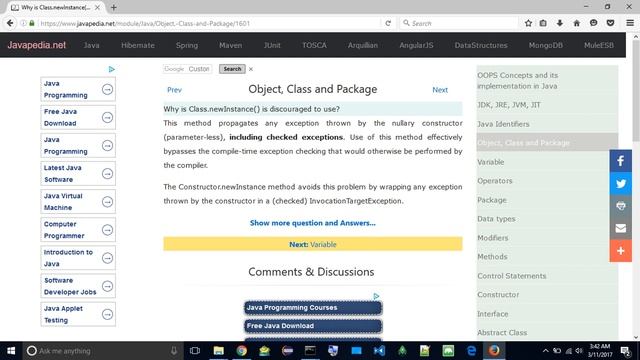Click into the Firefox Search box

pos(459,23)
